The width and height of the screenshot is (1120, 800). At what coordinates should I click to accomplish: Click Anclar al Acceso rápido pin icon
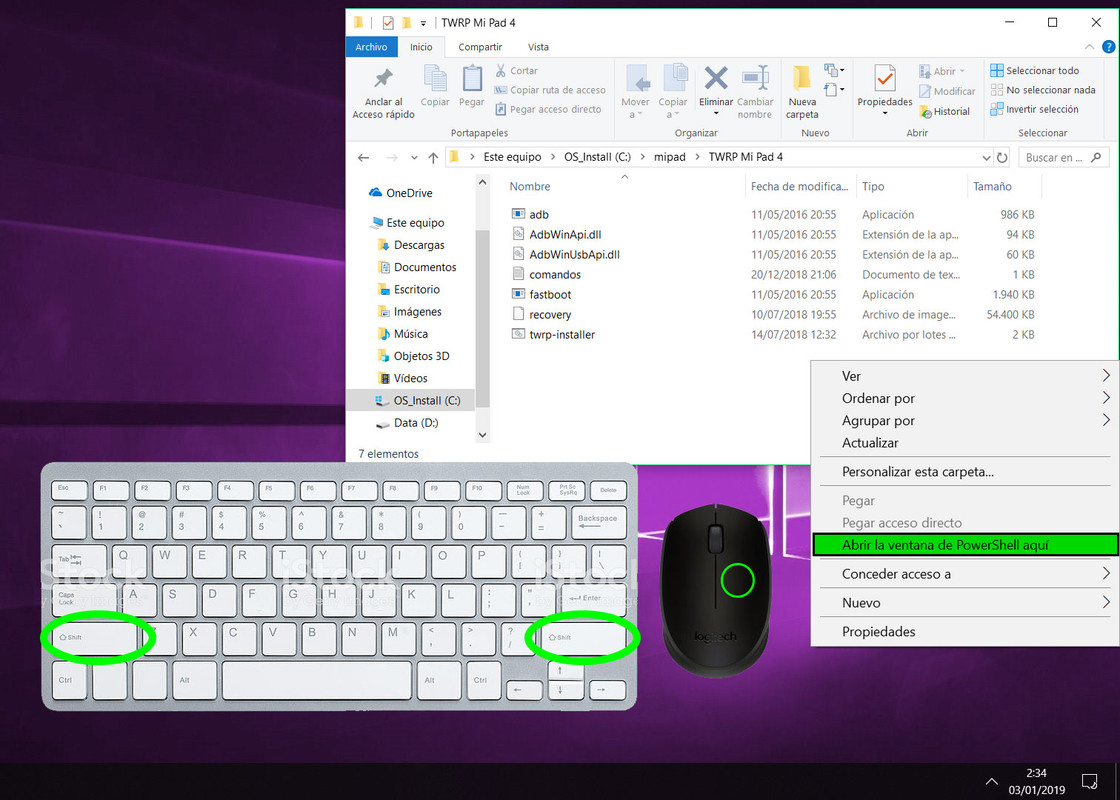[x=384, y=78]
